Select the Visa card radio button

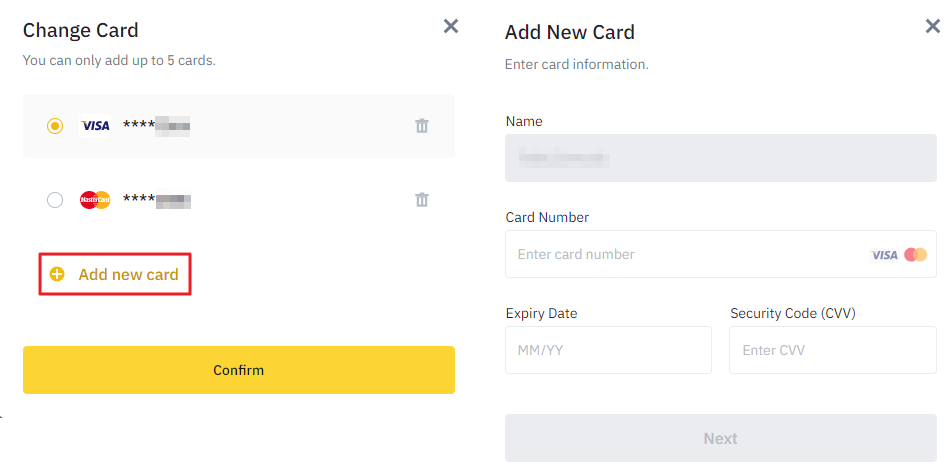[55, 126]
